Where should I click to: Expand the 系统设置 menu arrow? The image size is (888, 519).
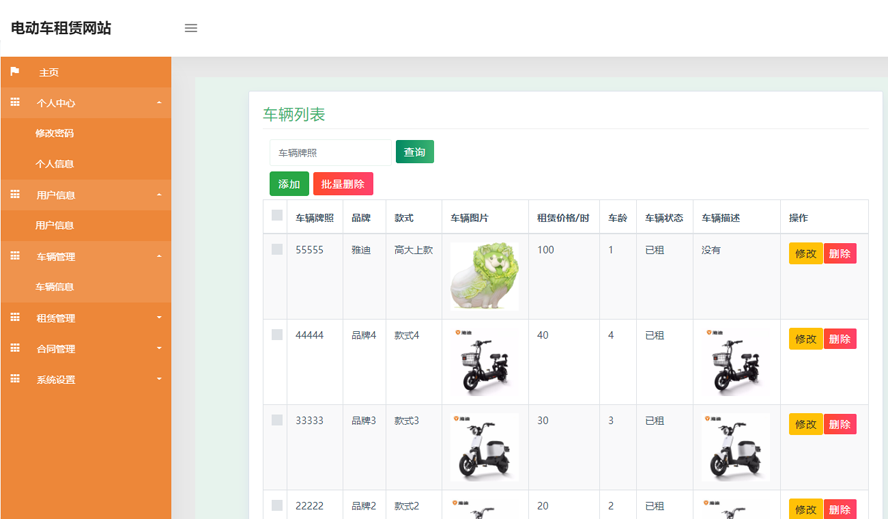159,378
